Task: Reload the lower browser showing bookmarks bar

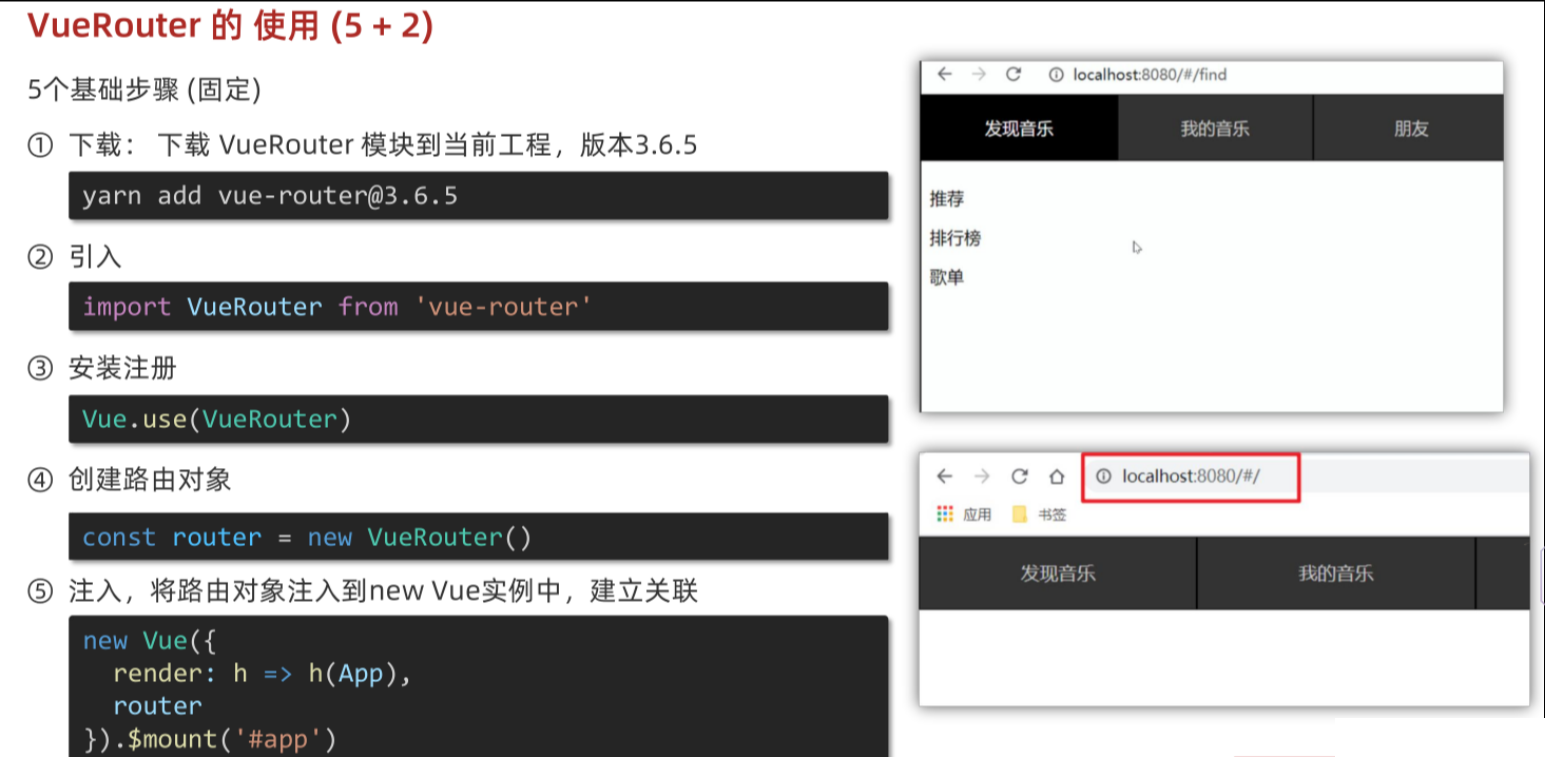Action: point(1019,476)
